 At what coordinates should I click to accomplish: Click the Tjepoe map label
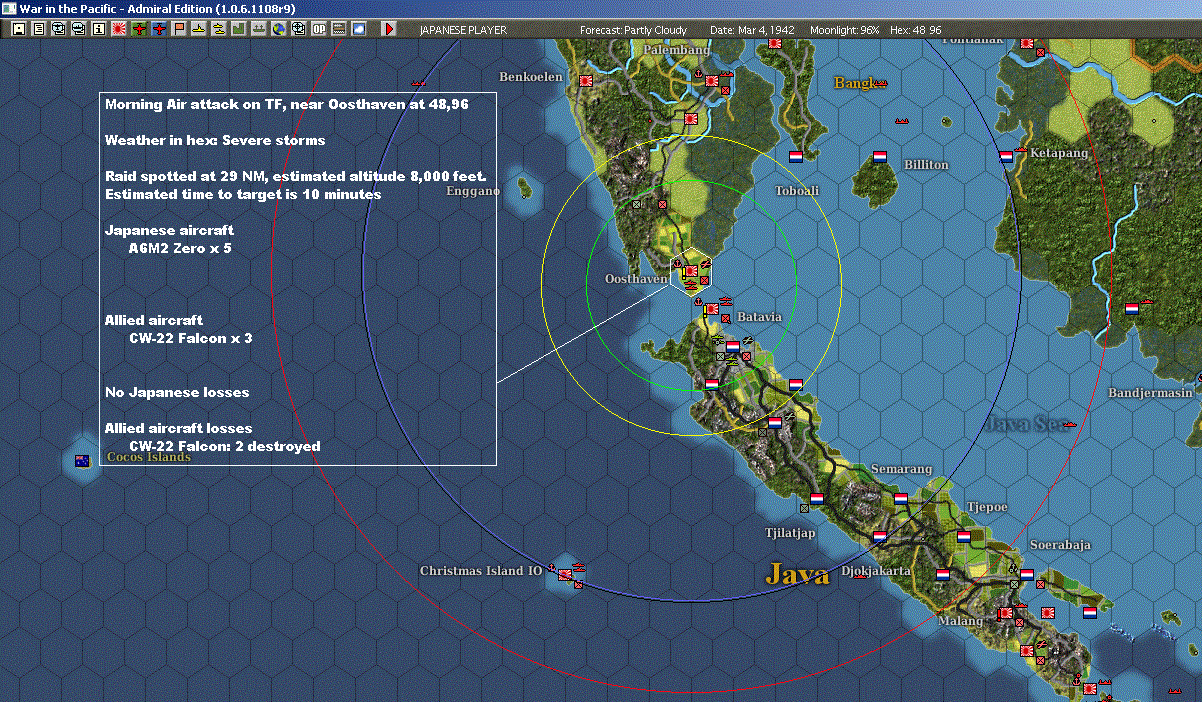987,507
